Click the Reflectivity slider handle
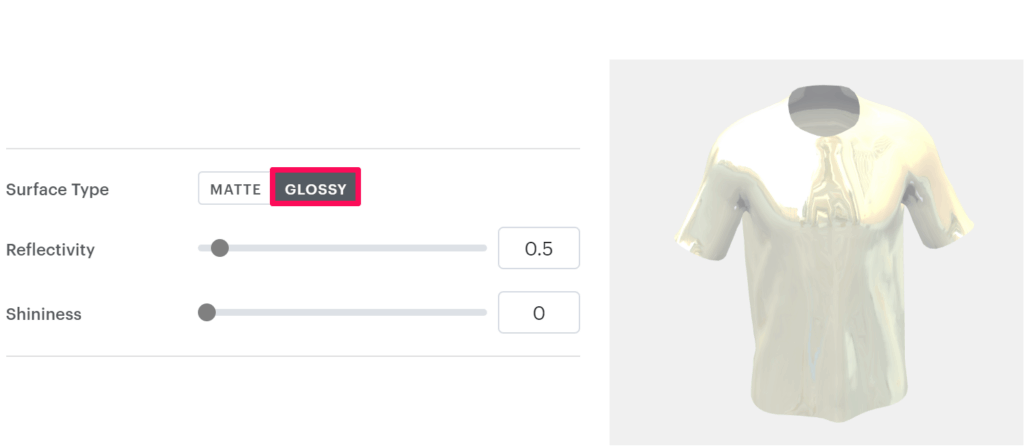 (220, 248)
